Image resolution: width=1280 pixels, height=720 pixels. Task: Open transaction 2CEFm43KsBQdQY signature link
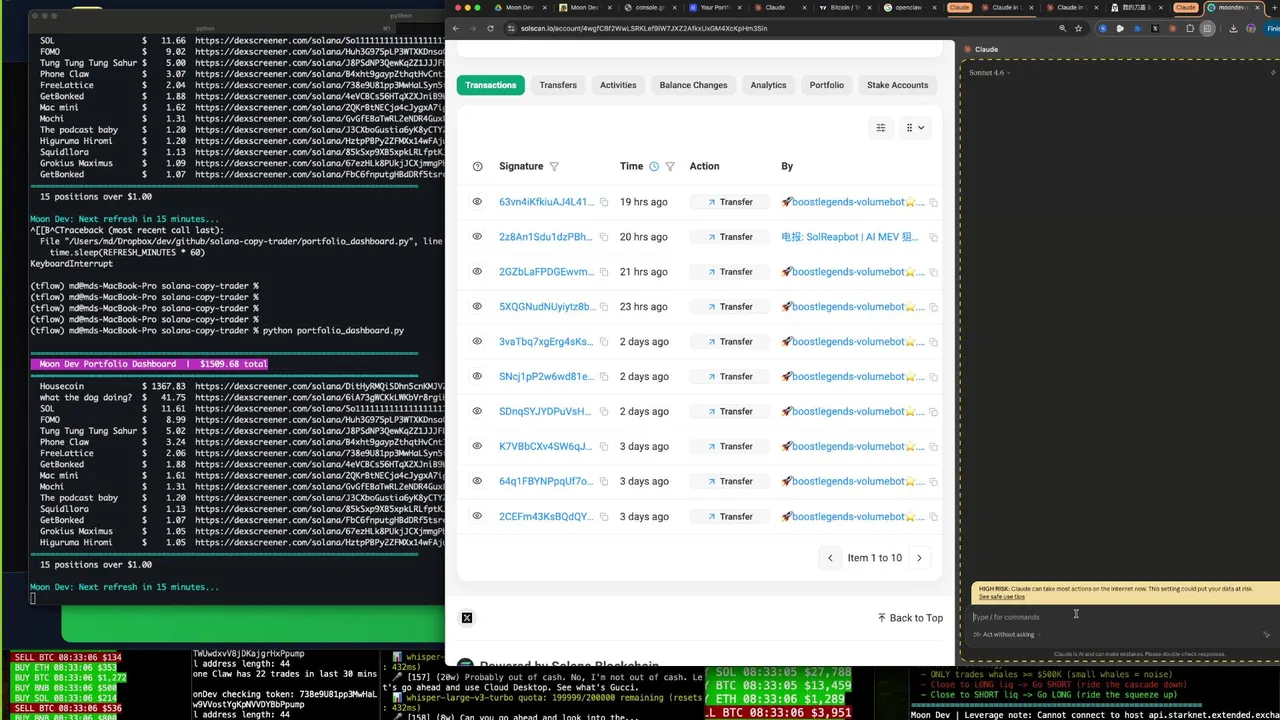point(546,517)
